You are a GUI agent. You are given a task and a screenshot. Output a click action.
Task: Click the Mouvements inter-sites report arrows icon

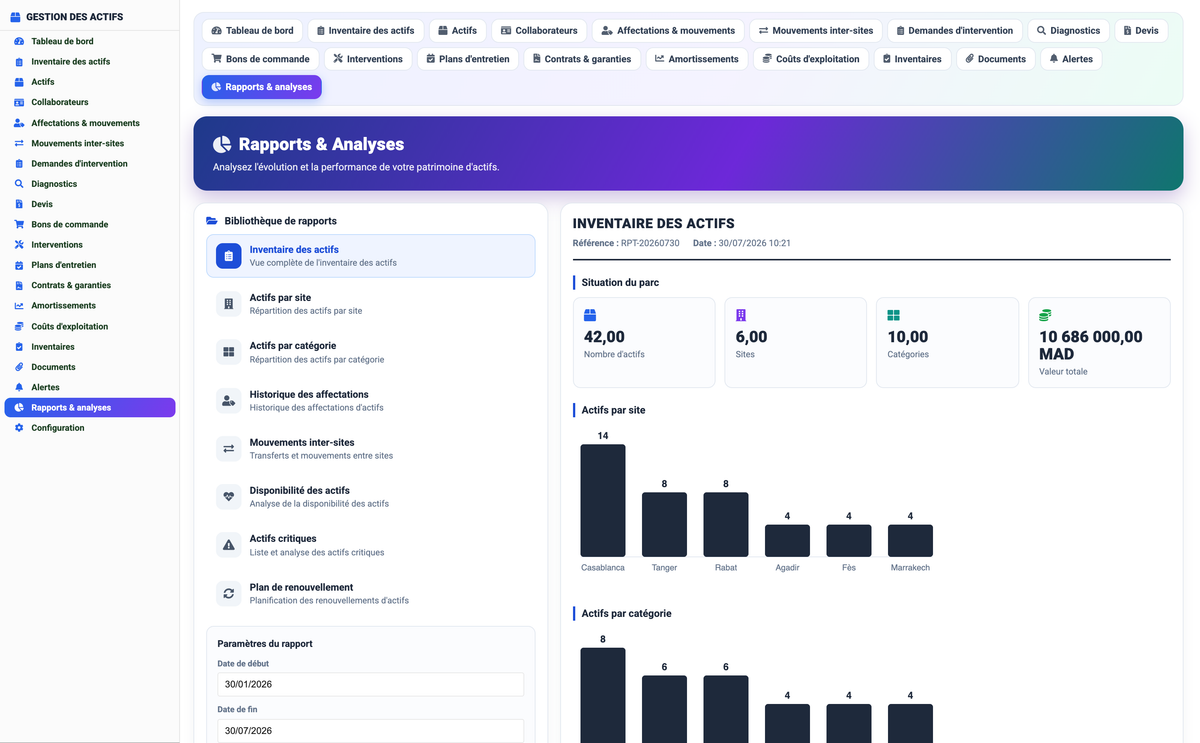(229, 449)
